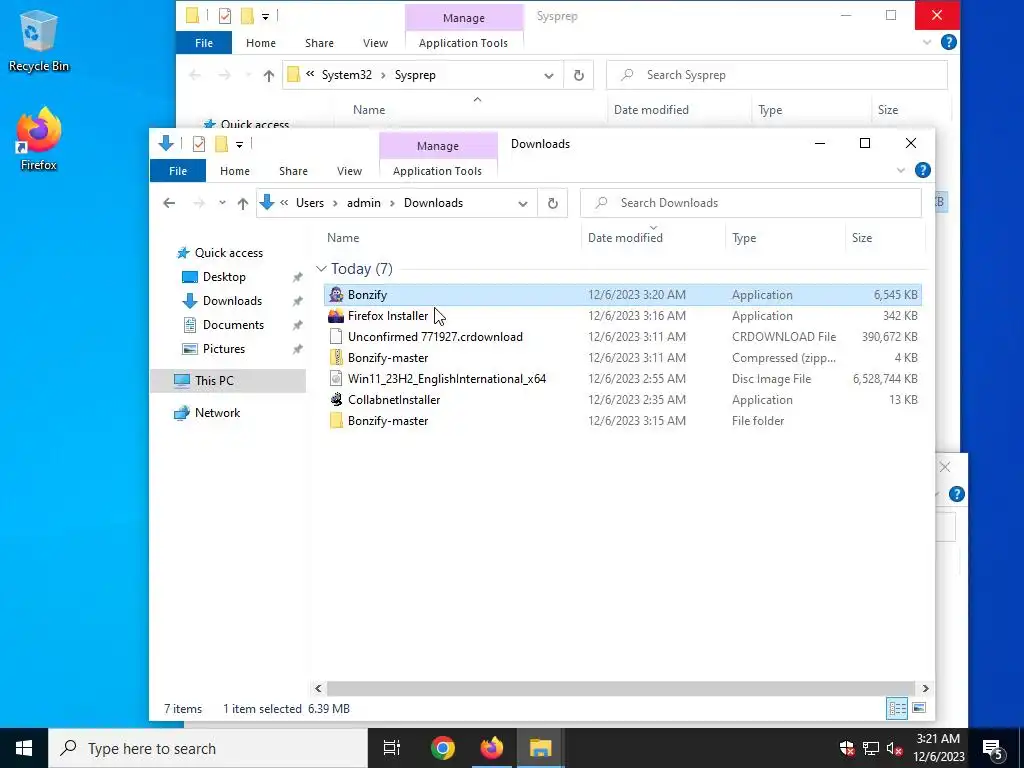This screenshot has height=768, width=1024.
Task: Open Pictures in the navigation pane
Action: point(224,349)
